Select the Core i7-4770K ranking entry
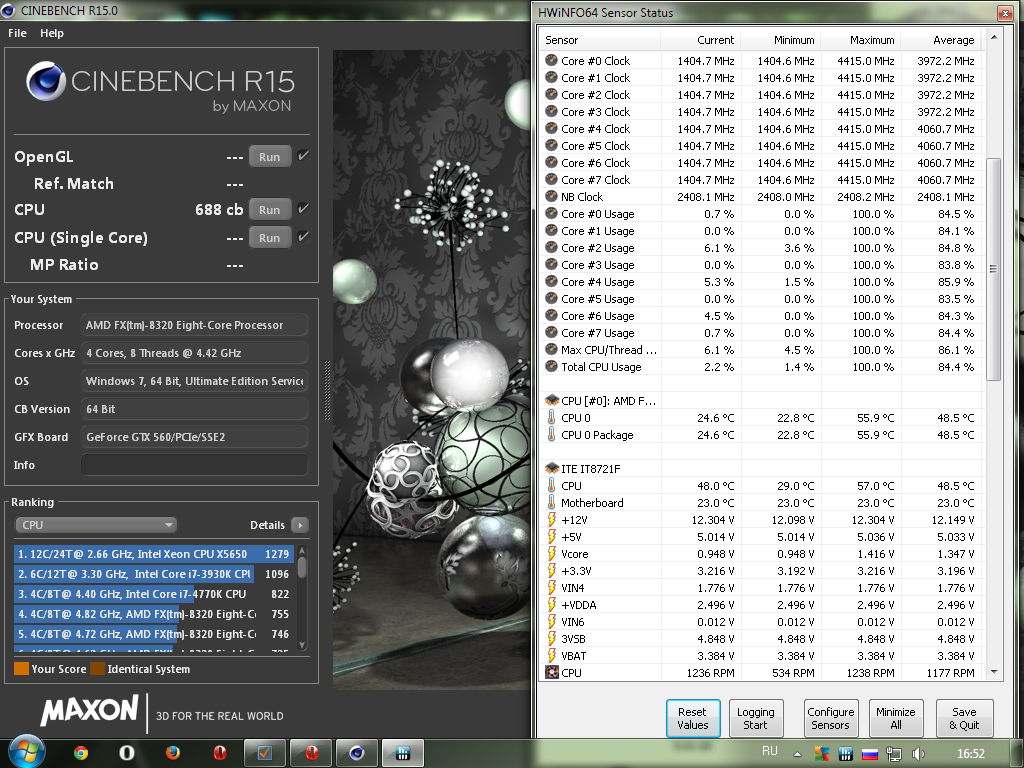The width and height of the screenshot is (1024, 768). (x=153, y=594)
